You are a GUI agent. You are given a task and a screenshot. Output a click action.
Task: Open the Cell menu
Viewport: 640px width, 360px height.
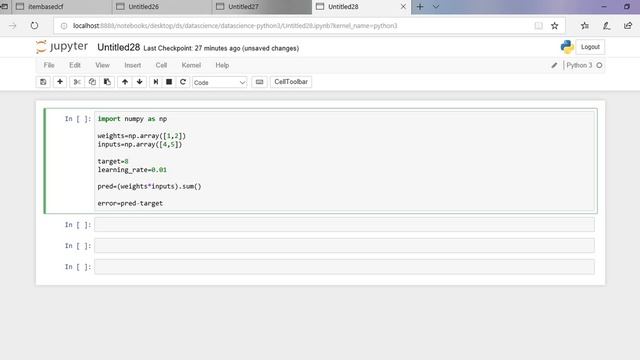click(161, 65)
